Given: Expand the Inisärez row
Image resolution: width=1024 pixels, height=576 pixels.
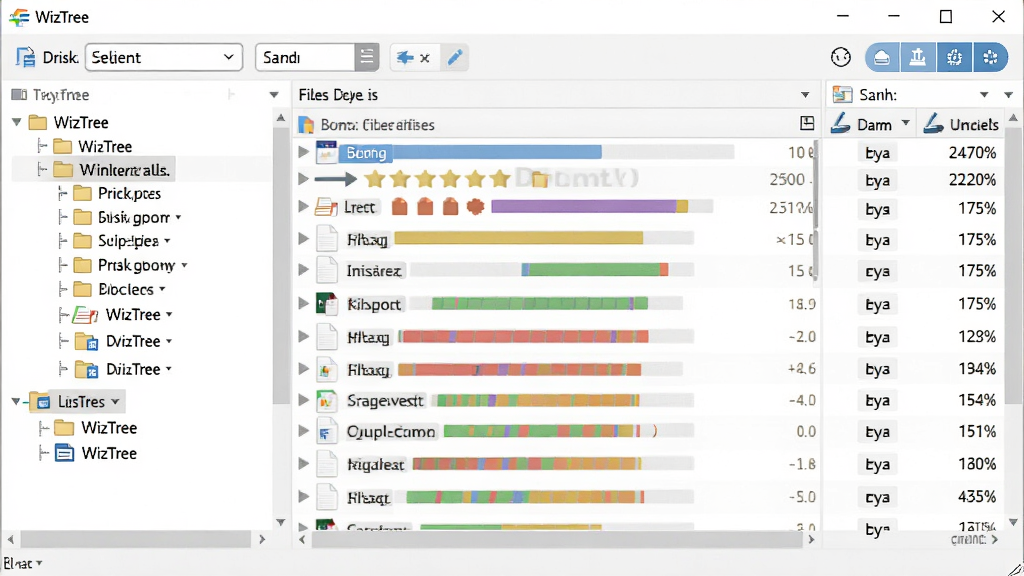Looking at the screenshot, I should click(303, 270).
